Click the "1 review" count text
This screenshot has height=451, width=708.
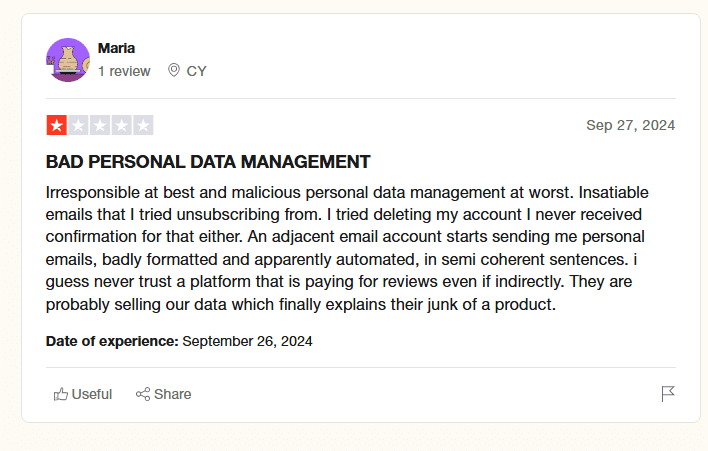[x=124, y=71]
